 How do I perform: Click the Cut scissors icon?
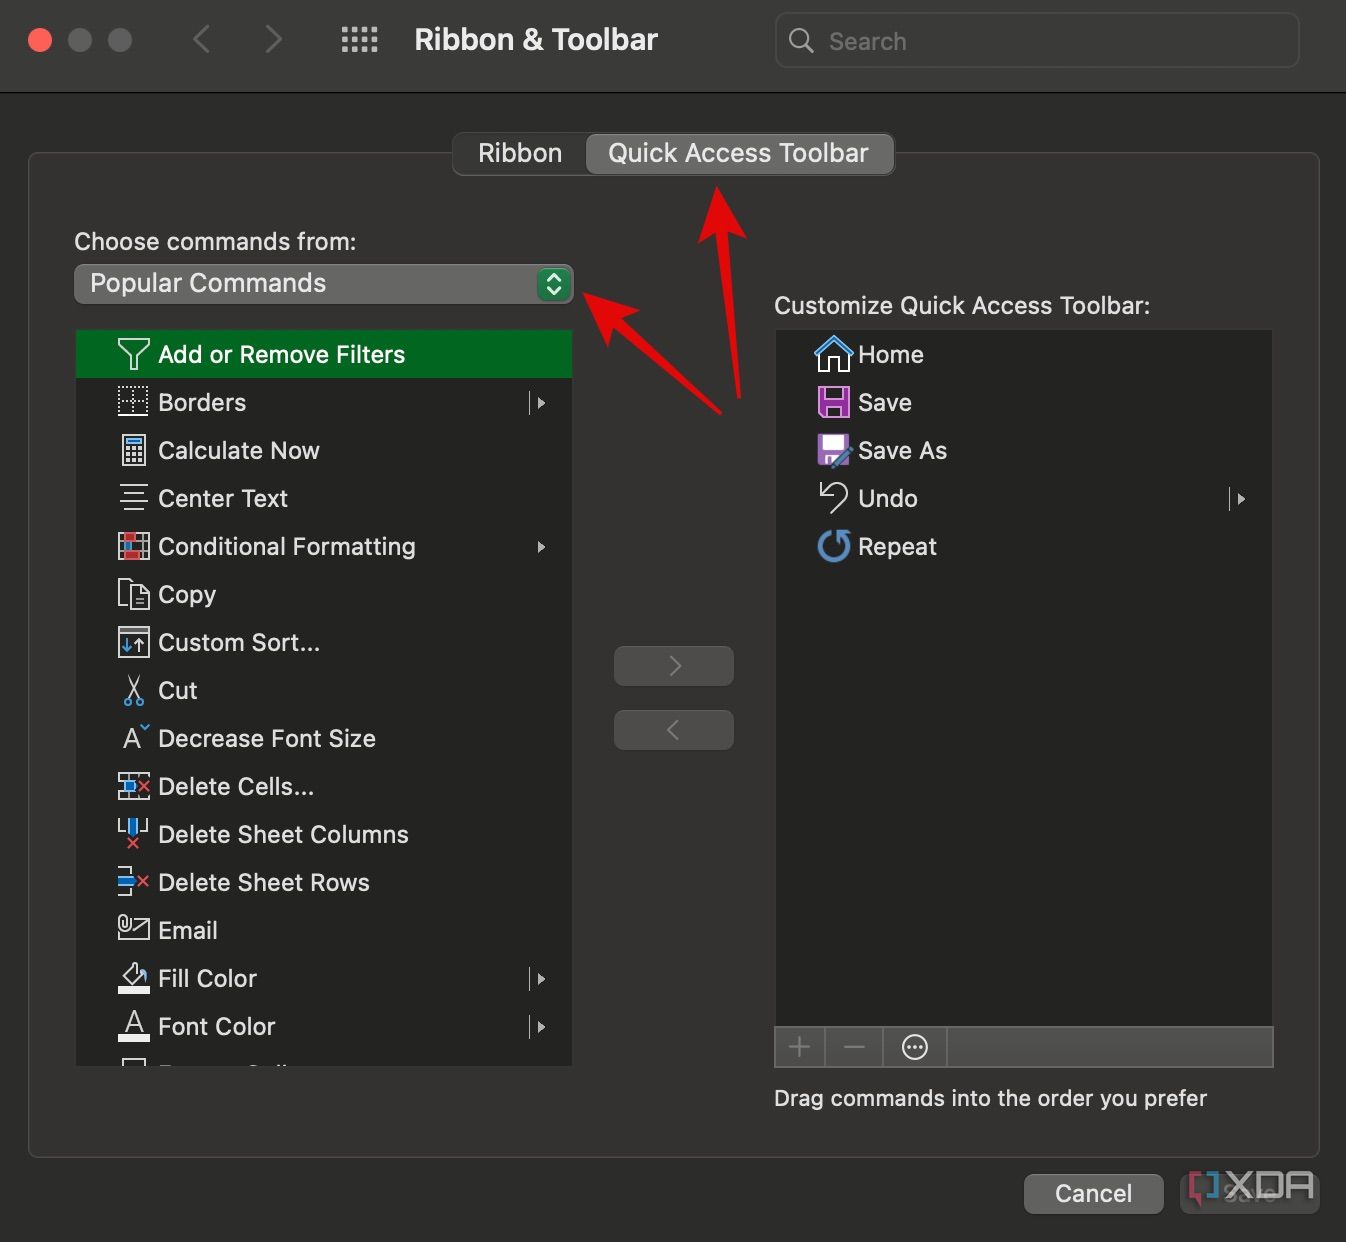coord(133,690)
